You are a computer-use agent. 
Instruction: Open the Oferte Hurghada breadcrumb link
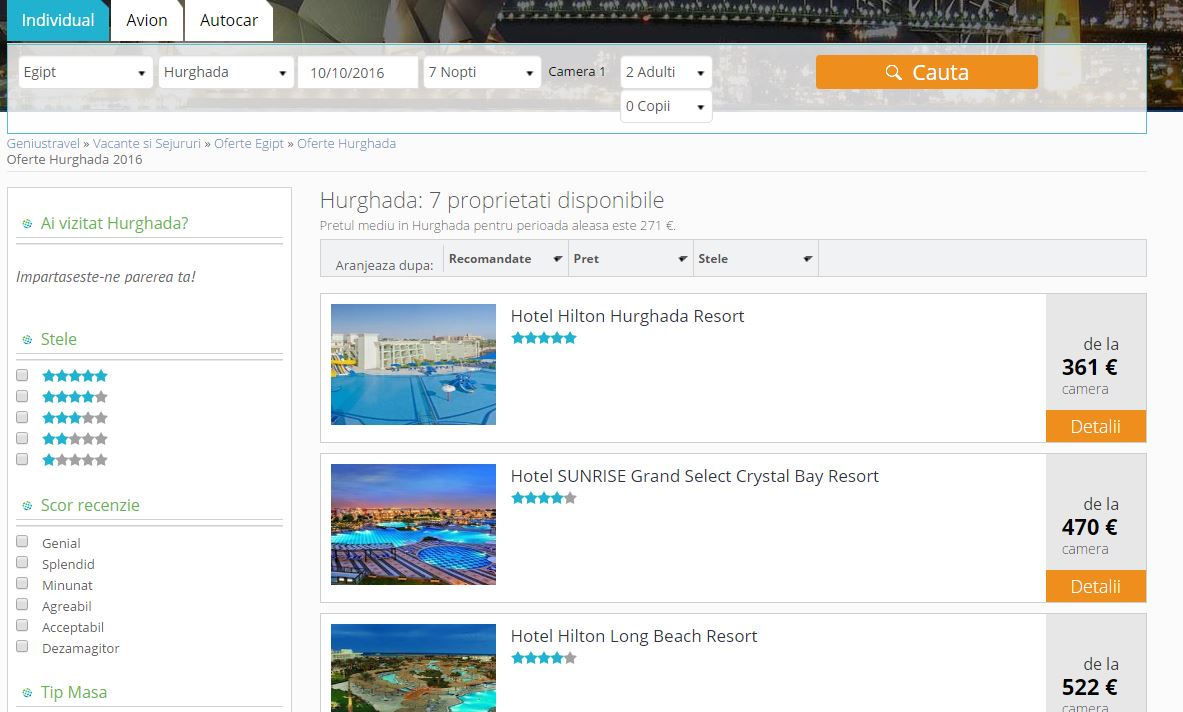point(346,143)
